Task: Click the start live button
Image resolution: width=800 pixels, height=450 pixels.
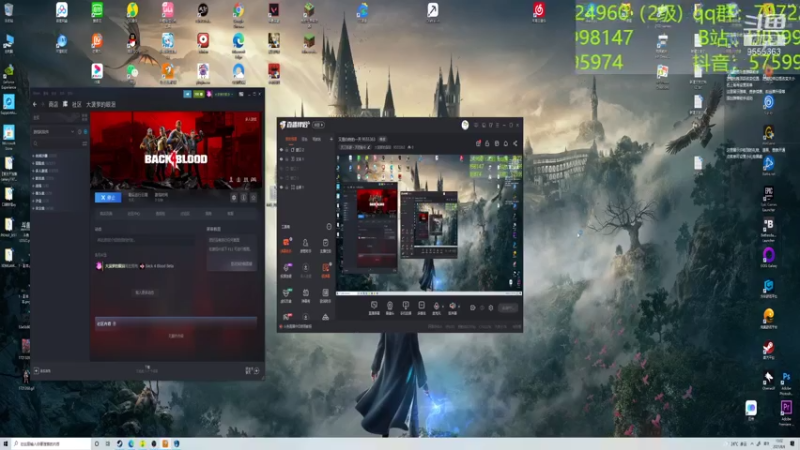Action: pyautogui.click(x=508, y=308)
